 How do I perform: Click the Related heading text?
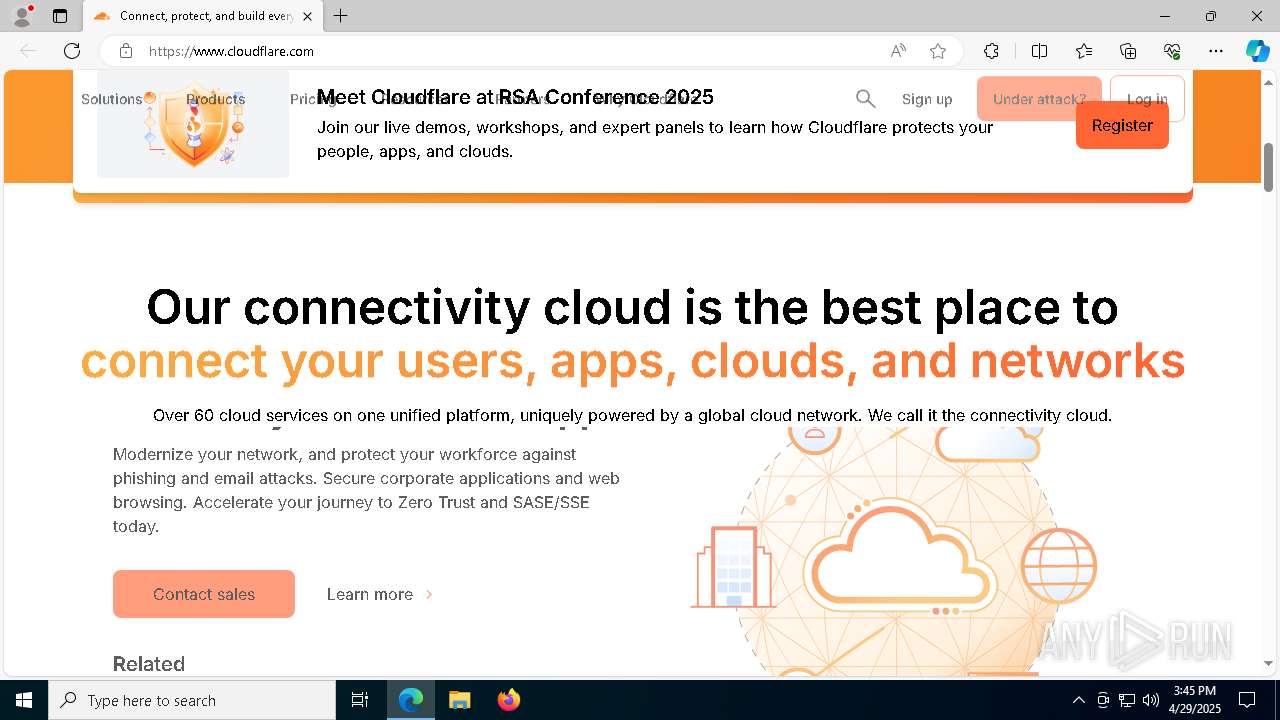click(x=149, y=664)
